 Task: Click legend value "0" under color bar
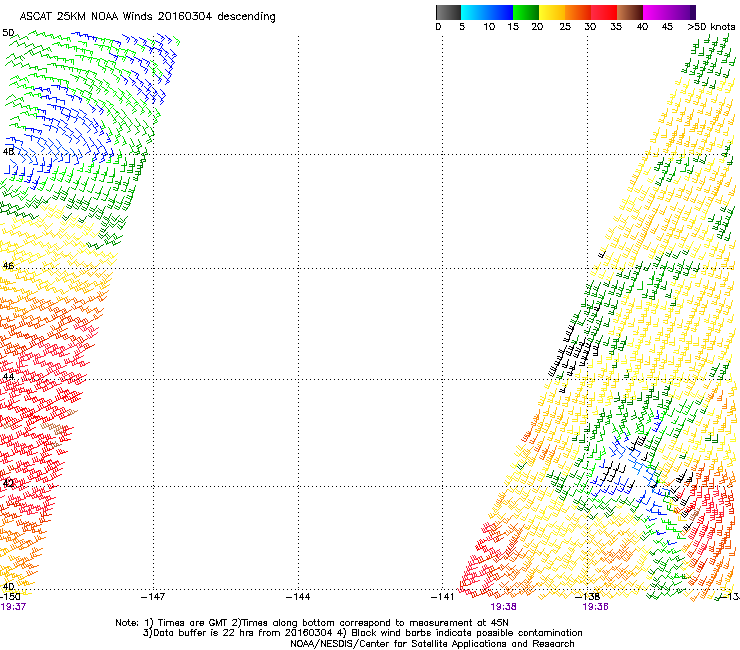(x=438, y=27)
